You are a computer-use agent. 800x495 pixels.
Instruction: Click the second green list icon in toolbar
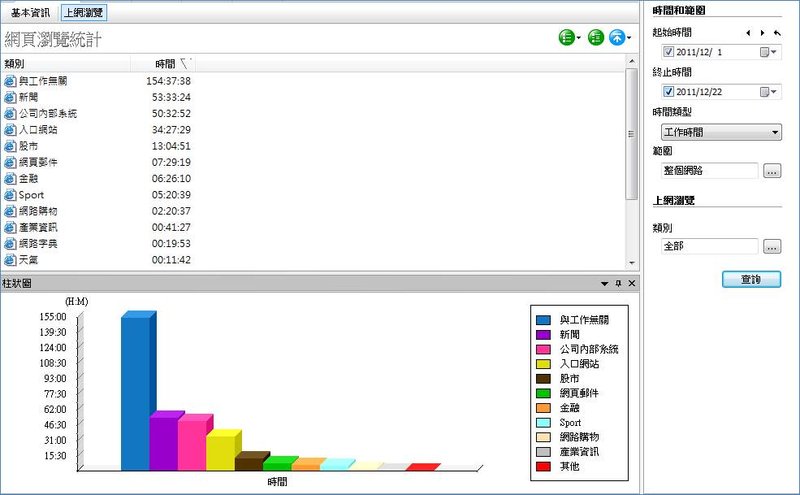tap(596, 38)
